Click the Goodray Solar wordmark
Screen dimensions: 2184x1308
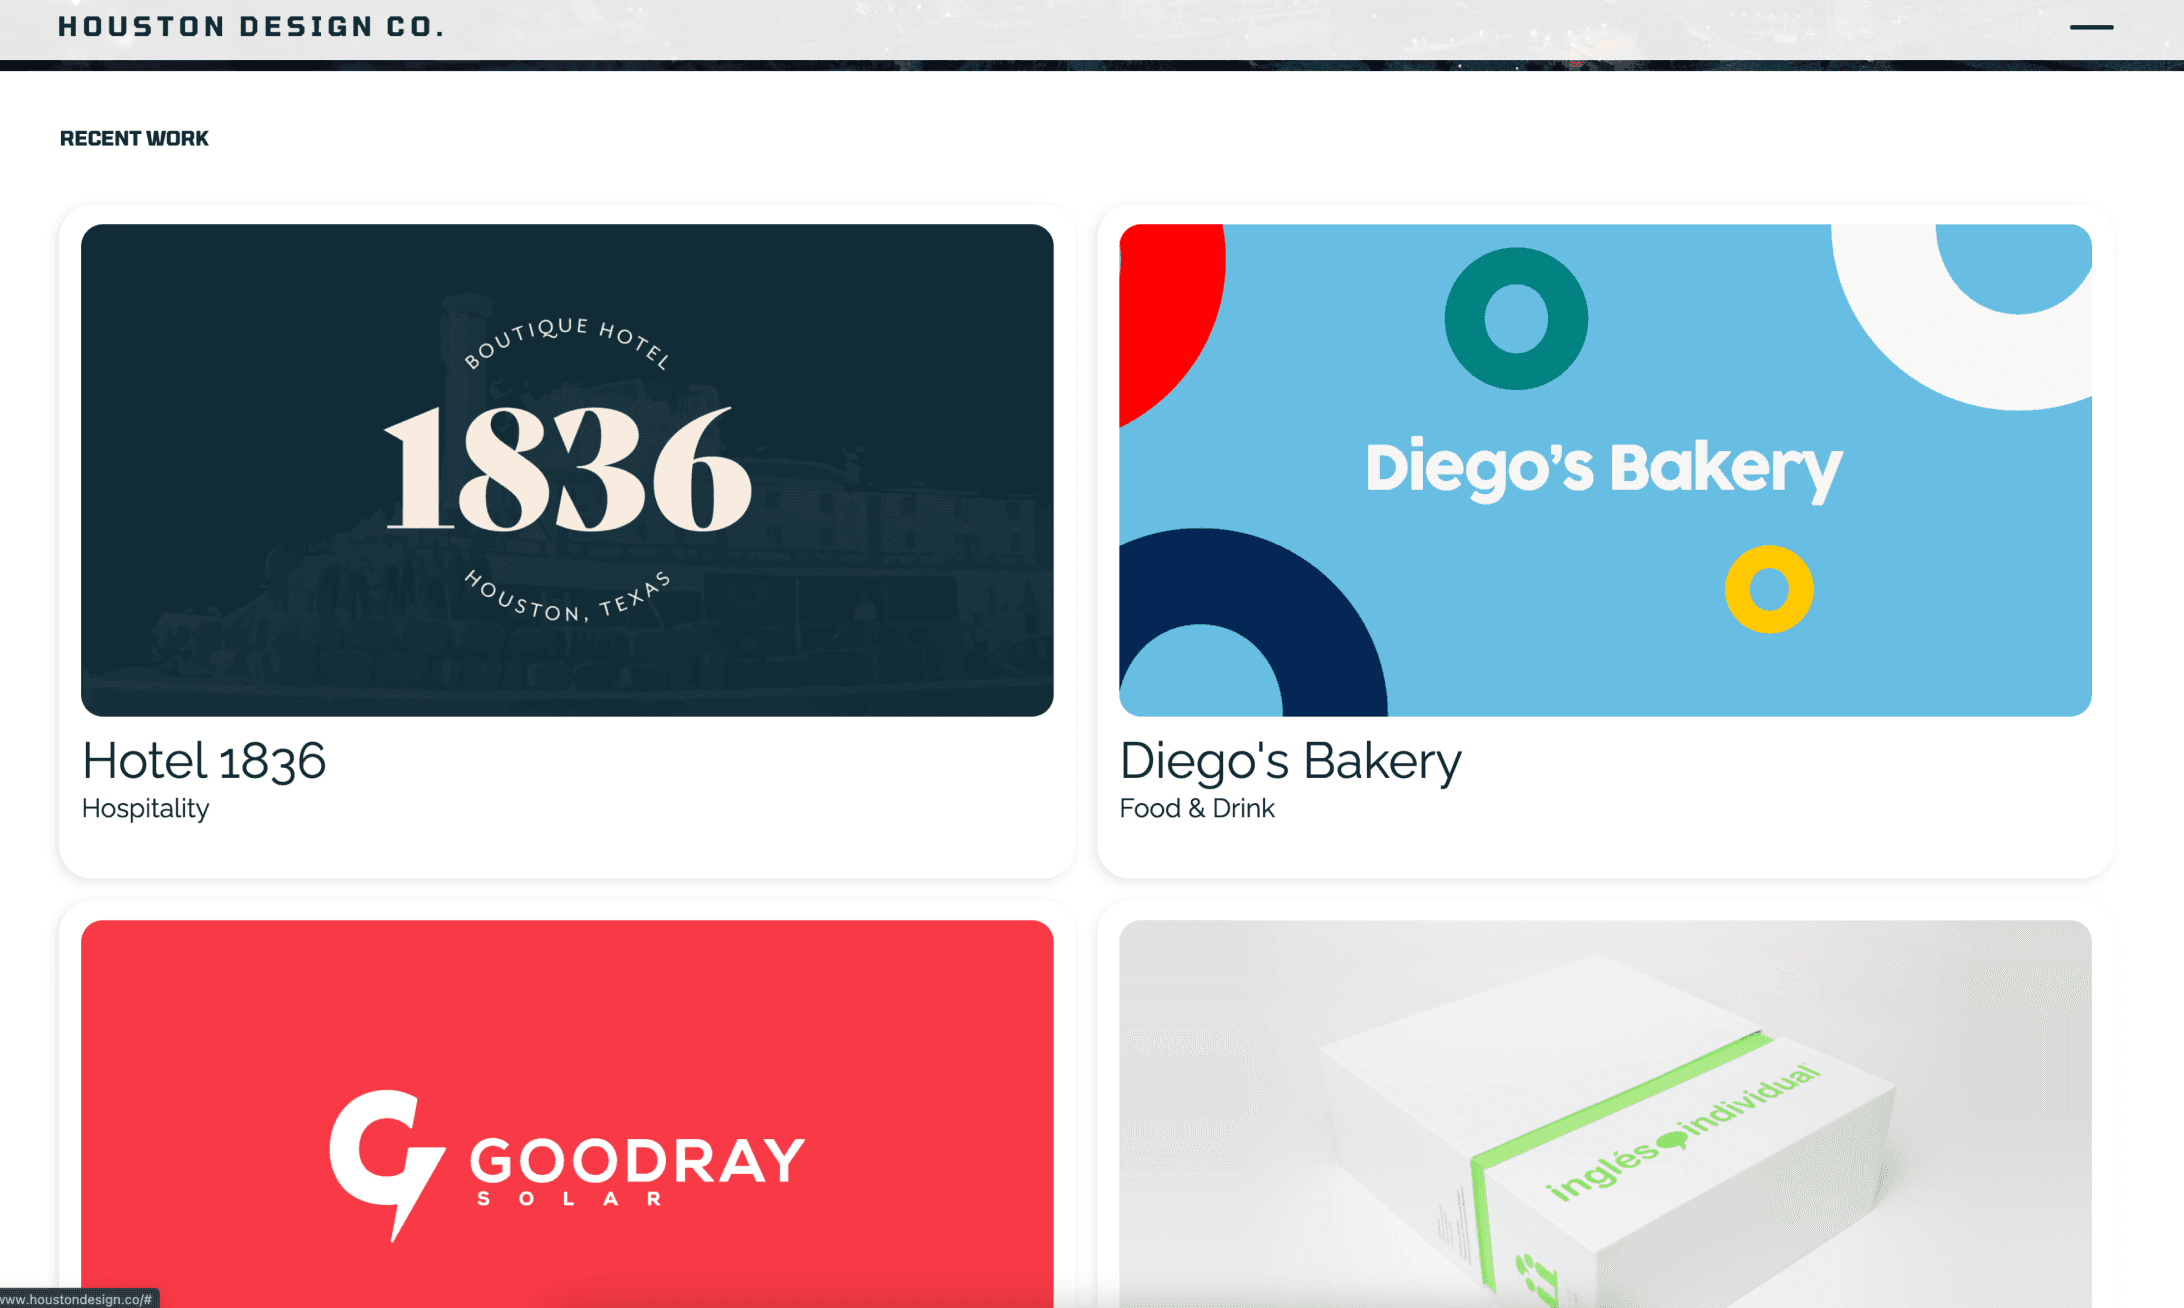(638, 1171)
